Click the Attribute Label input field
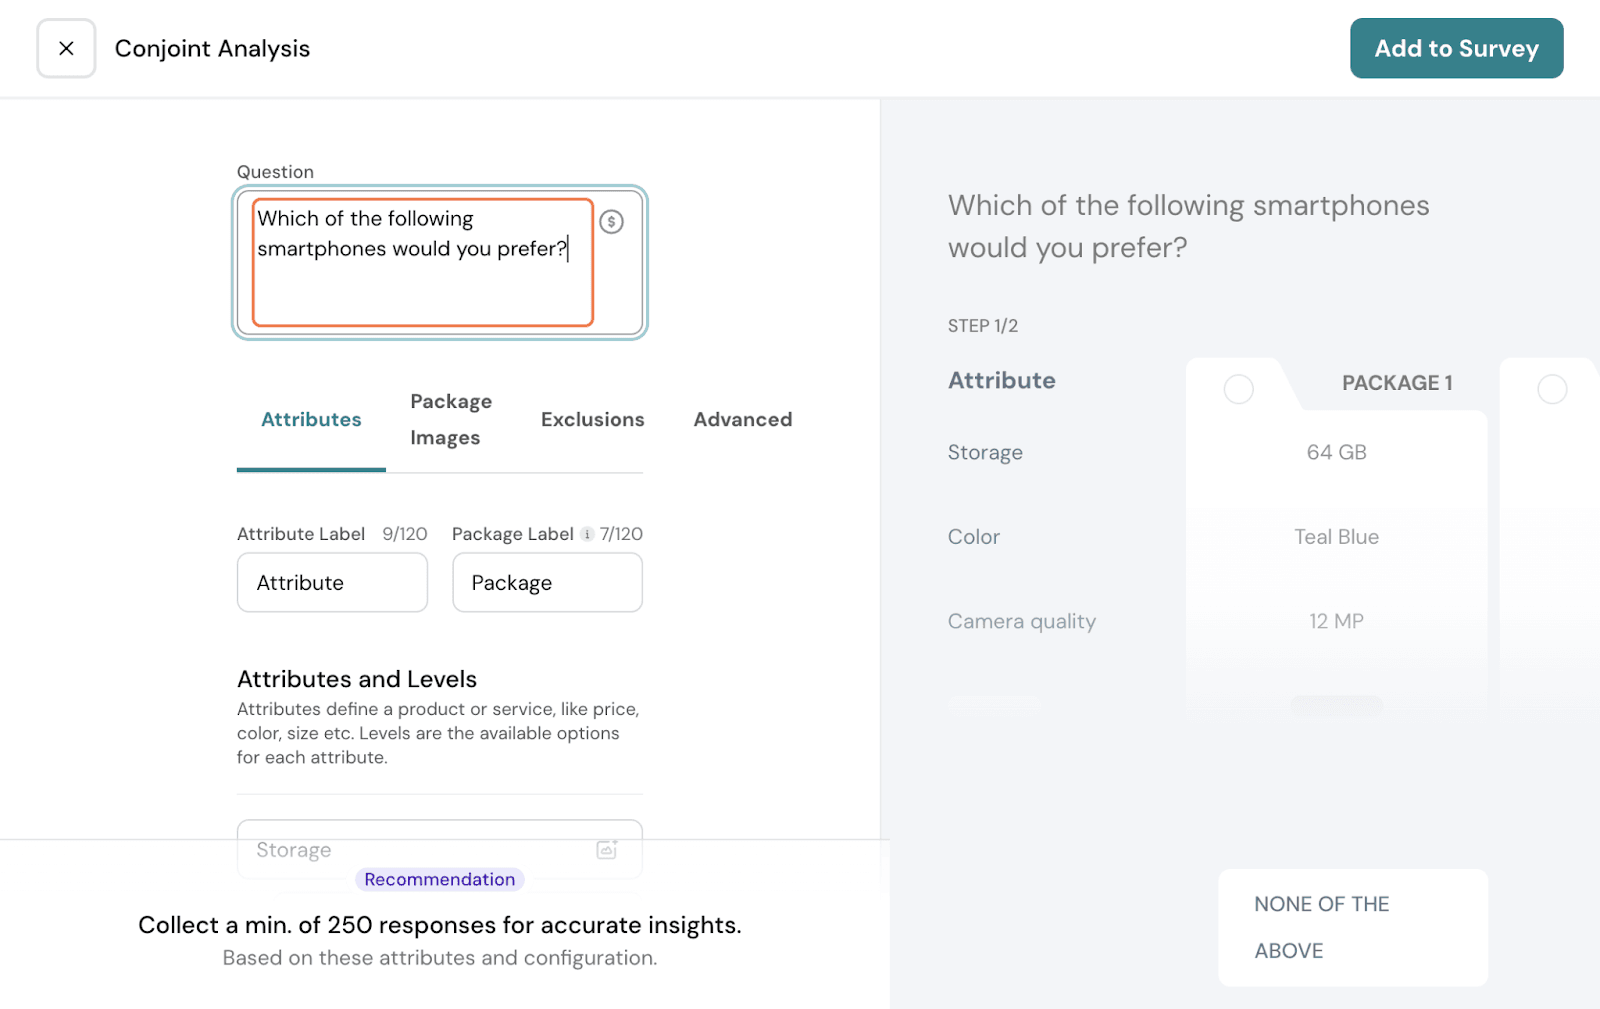Viewport: 1600px width, 1009px height. tap(332, 583)
